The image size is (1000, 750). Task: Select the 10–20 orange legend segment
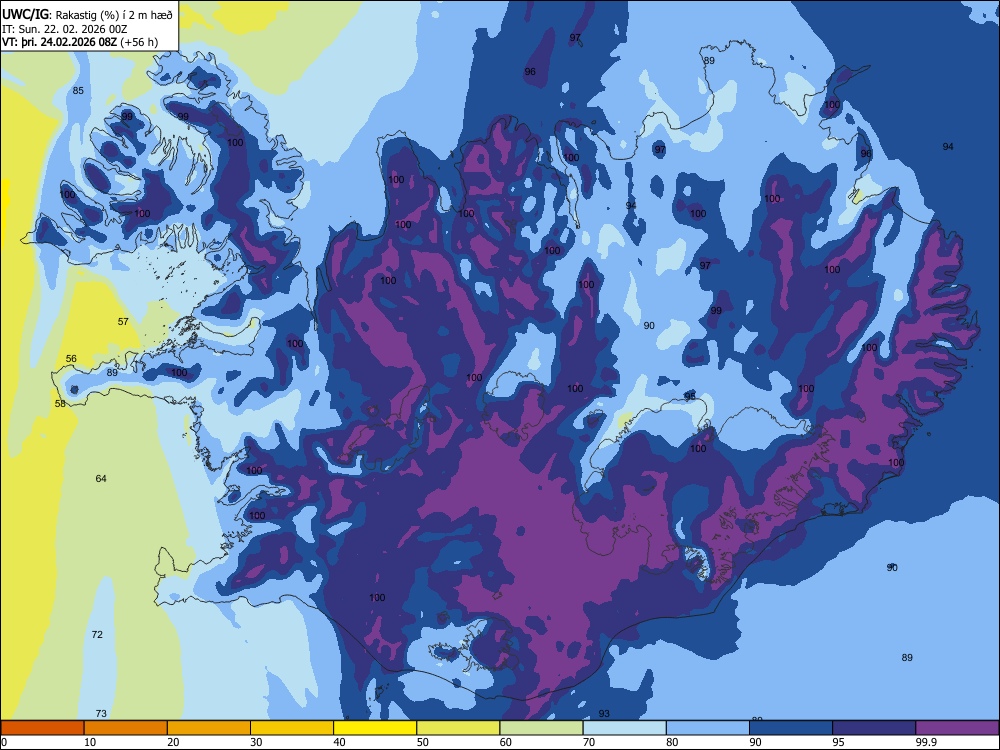[126, 728]
